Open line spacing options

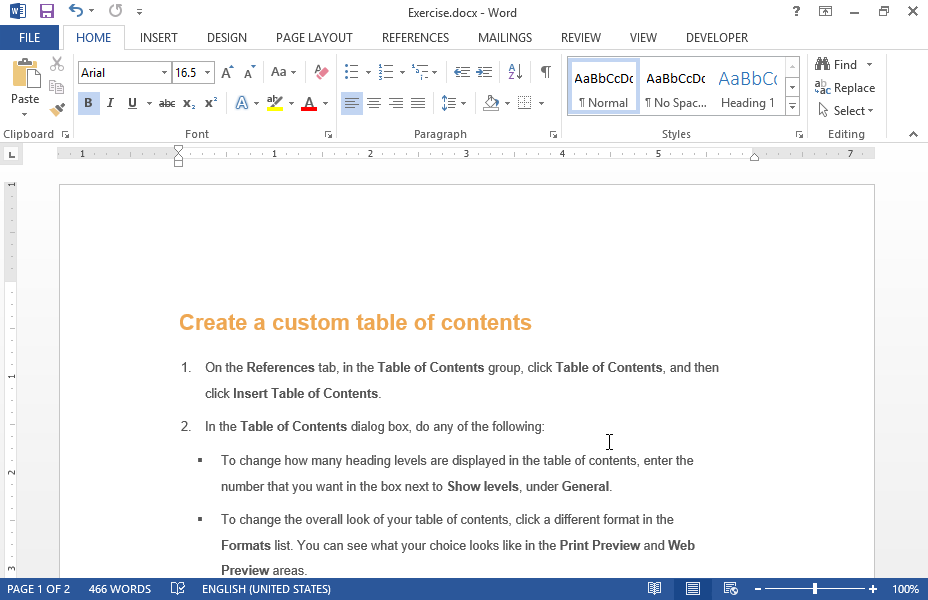[x=454, y=103]
